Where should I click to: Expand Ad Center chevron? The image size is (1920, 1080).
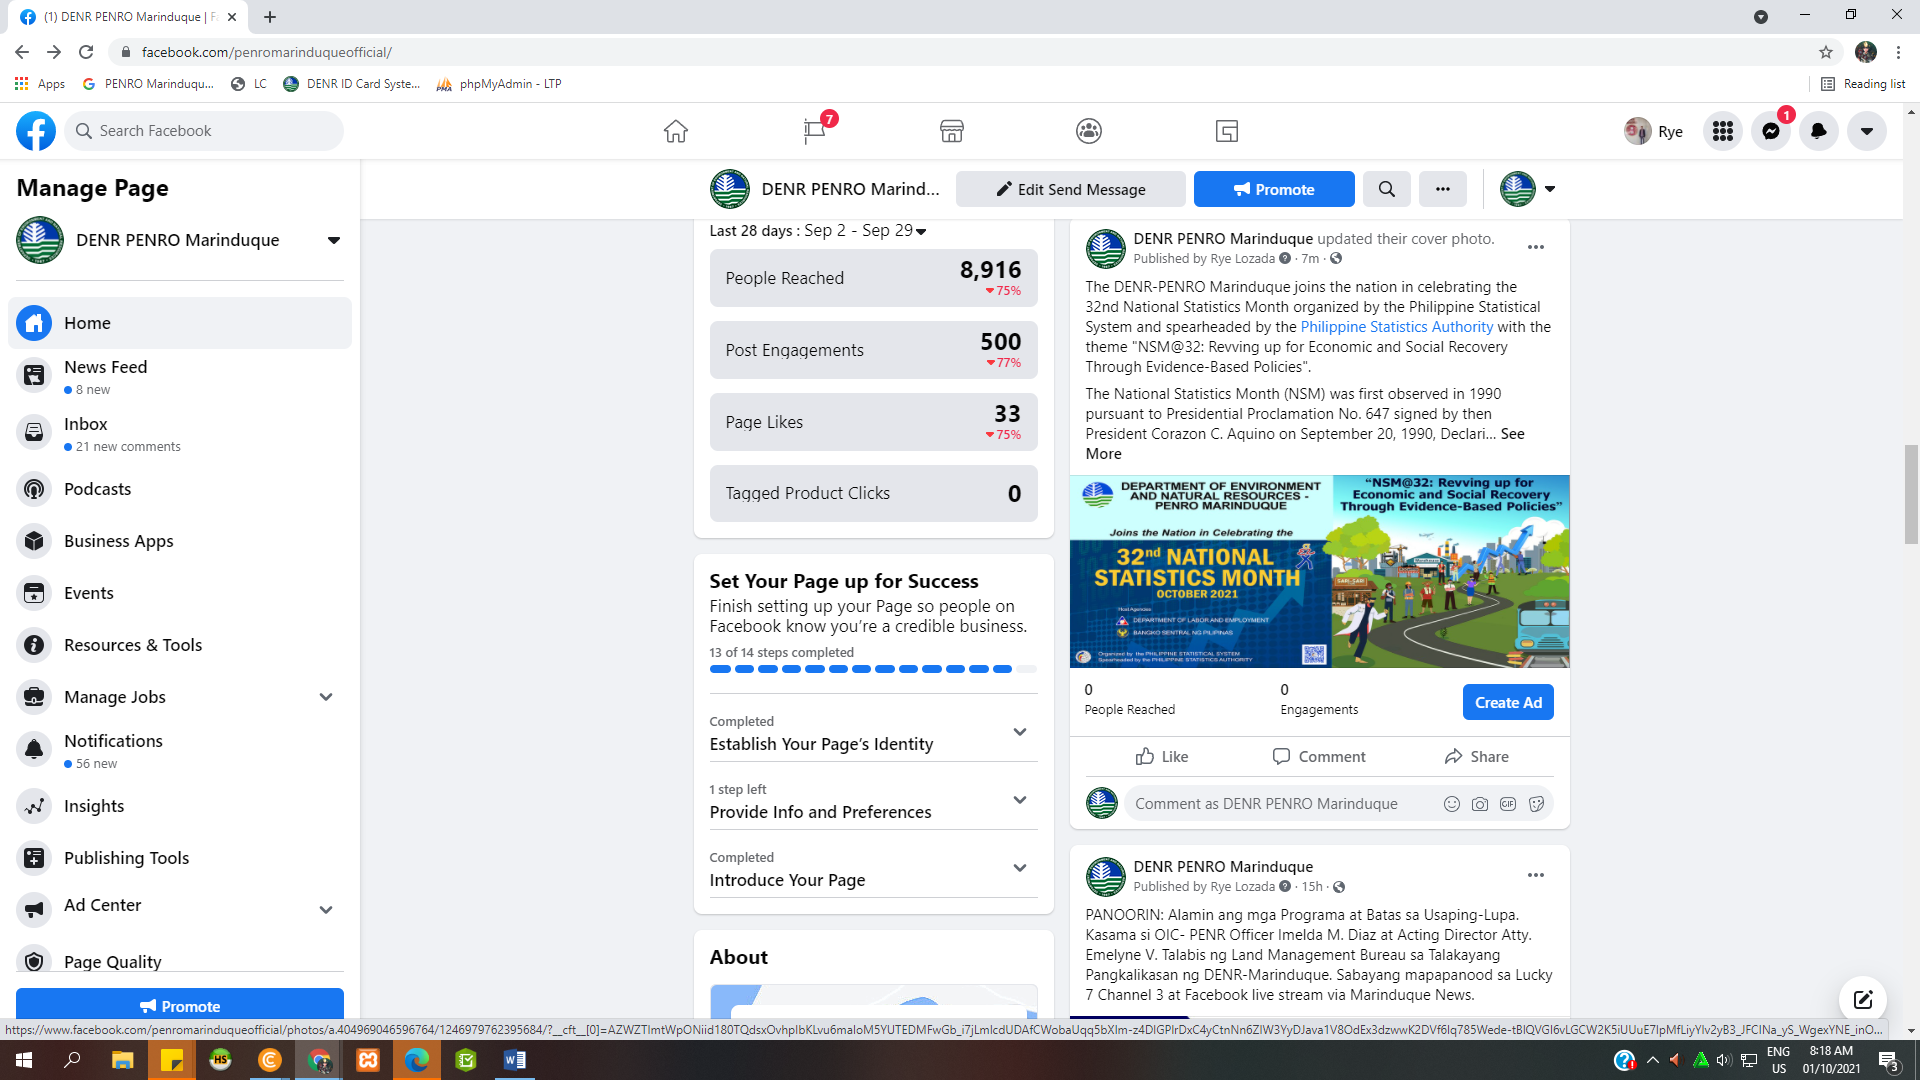326,910
